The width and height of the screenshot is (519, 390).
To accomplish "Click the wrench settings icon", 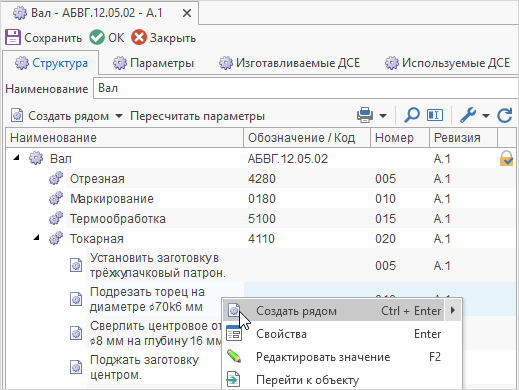I will point(468,115).
